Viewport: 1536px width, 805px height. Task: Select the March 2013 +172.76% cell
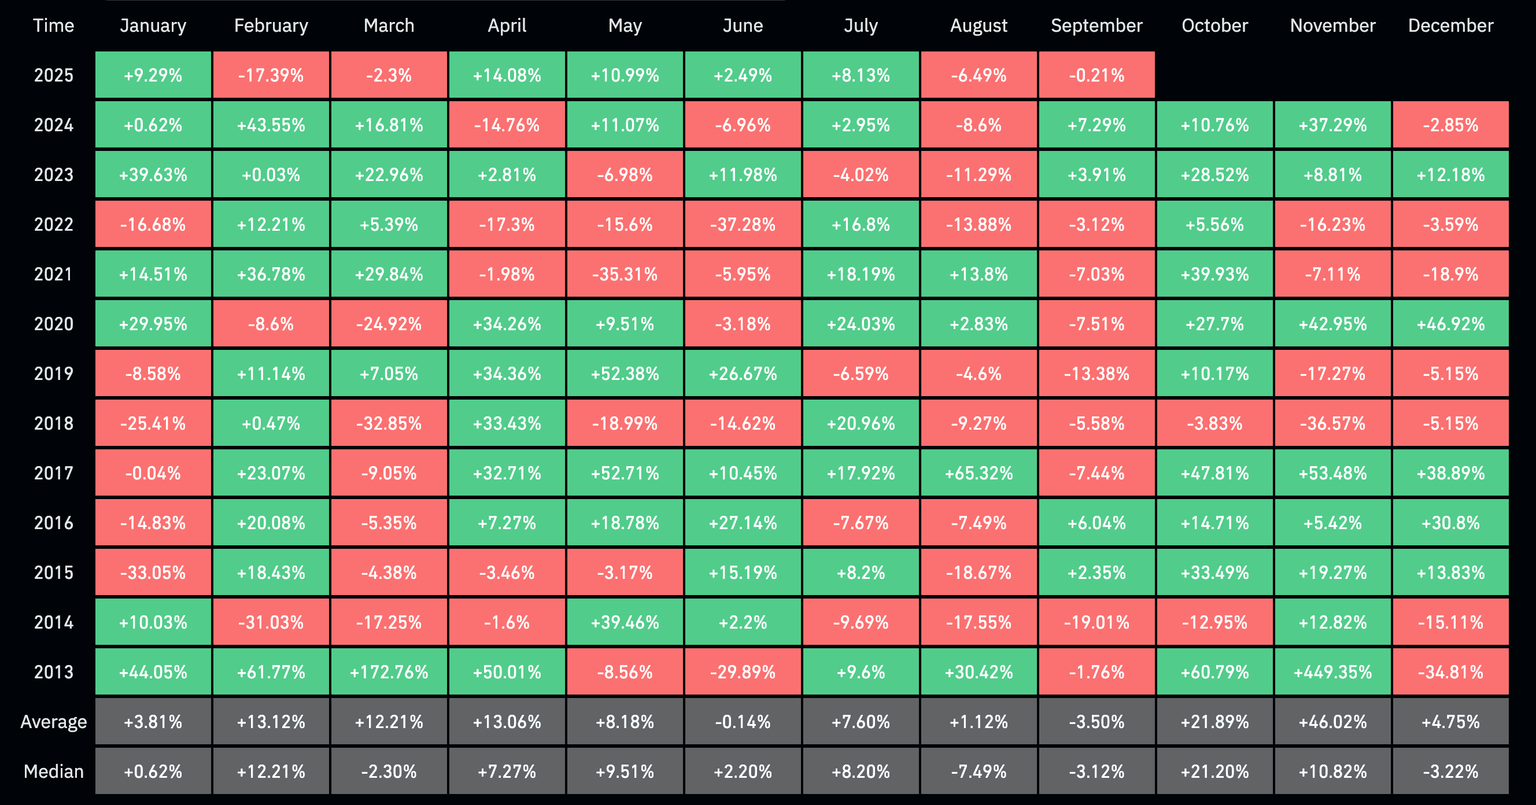click(x=389, y=672)
